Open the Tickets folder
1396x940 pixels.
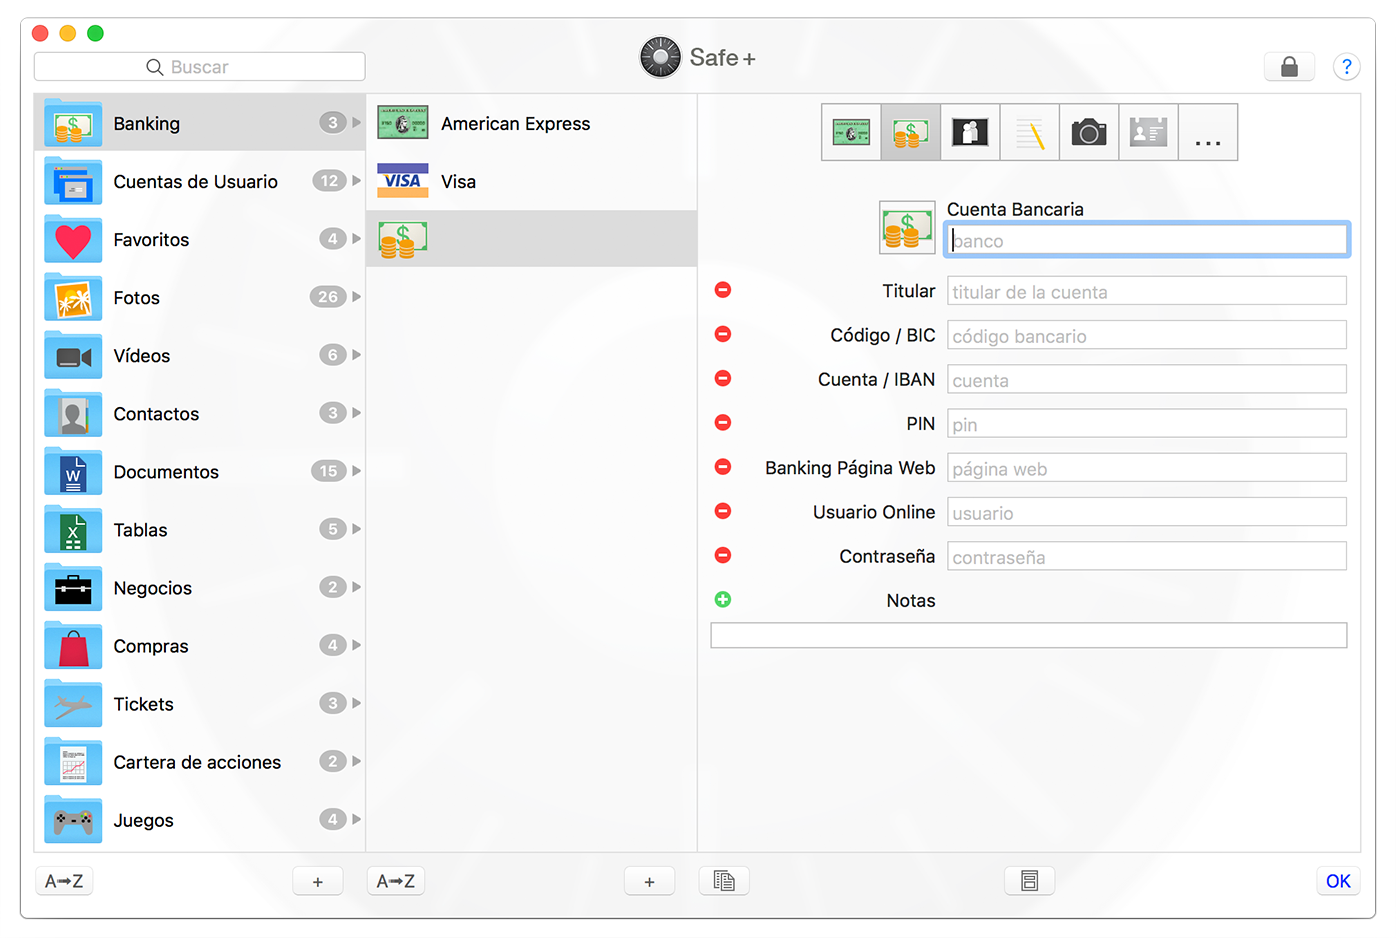point(199,703)
